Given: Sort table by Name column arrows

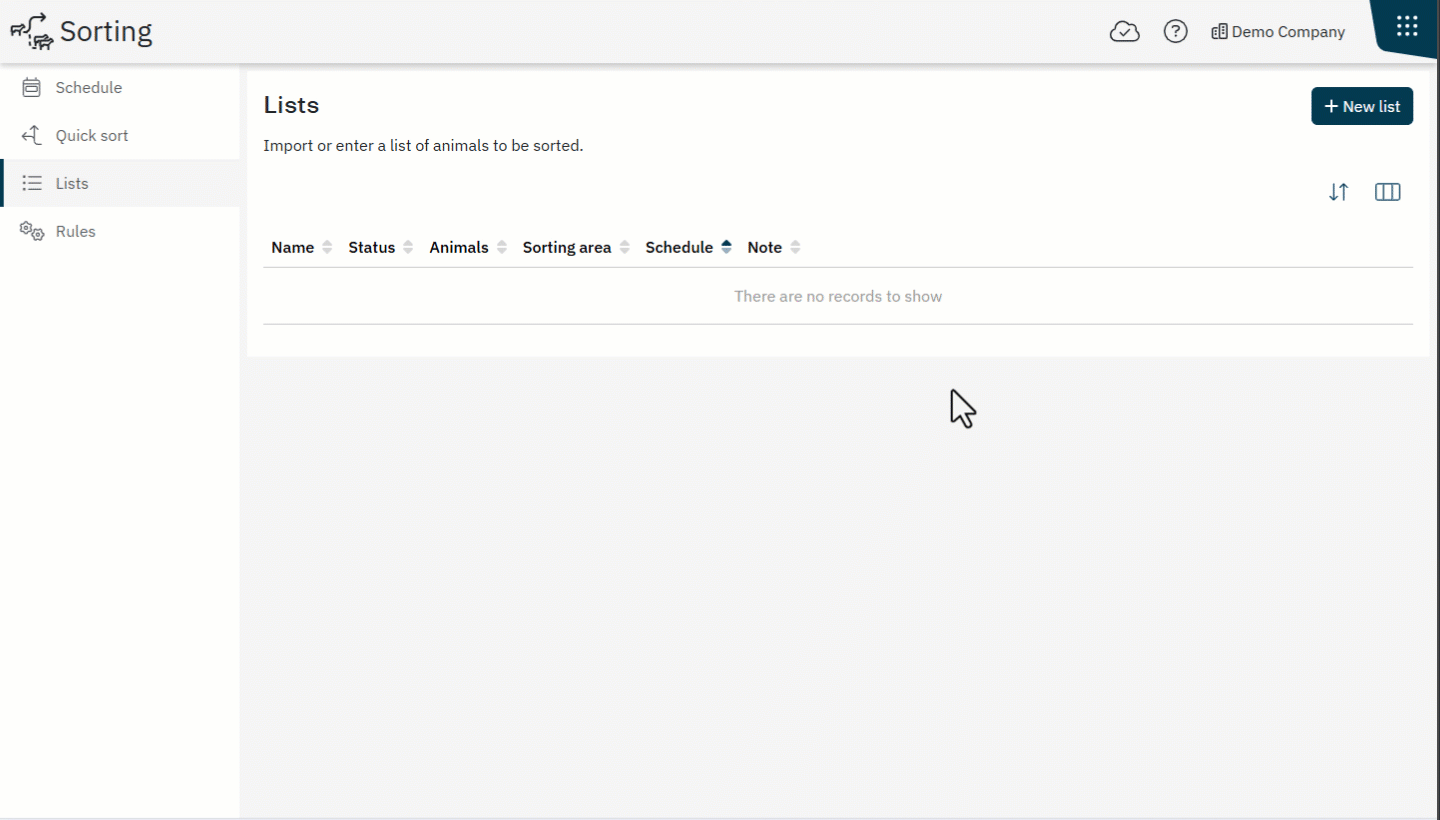Looking at the screenshot, I should [x=327, y=247].
